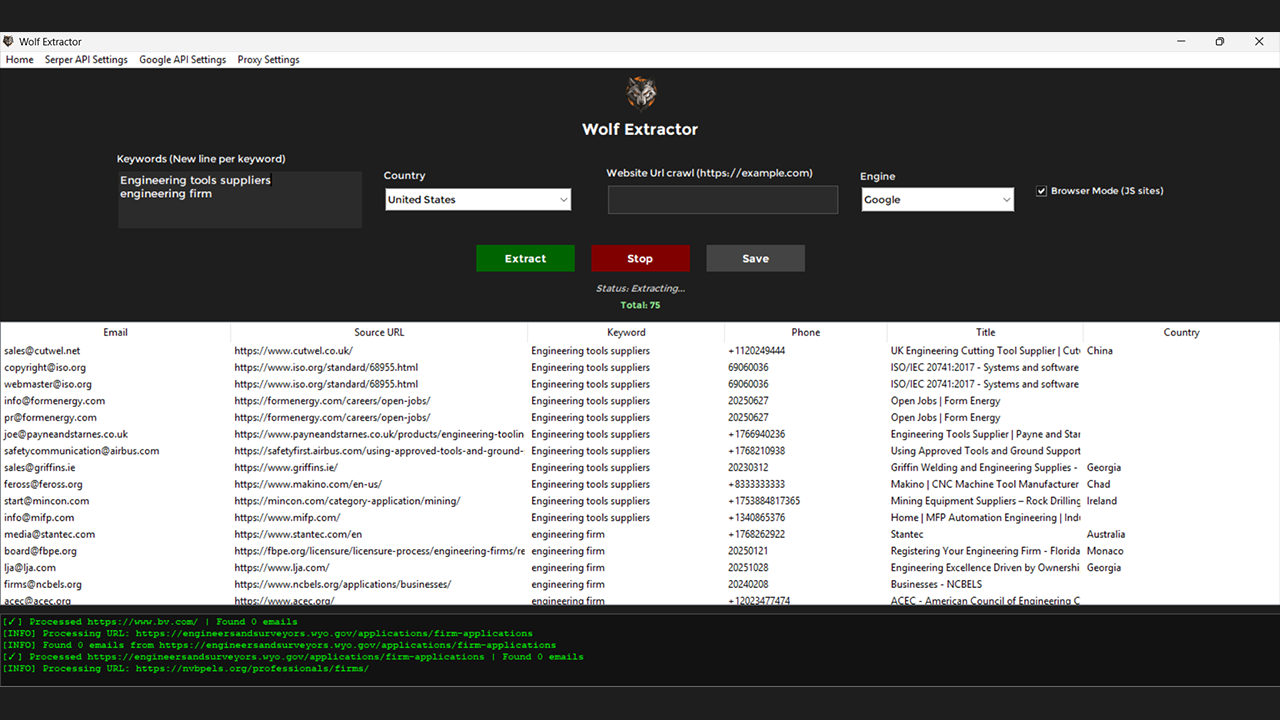Viewport: 1280px width, 720px height.
Task: Click phone number +8333333333
Action: point(756,484)
